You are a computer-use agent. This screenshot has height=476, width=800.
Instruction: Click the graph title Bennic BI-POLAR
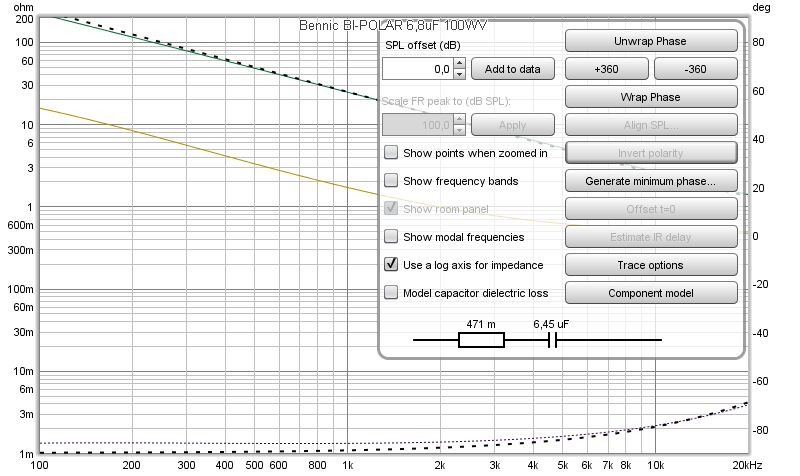click(x=392, y=25)
